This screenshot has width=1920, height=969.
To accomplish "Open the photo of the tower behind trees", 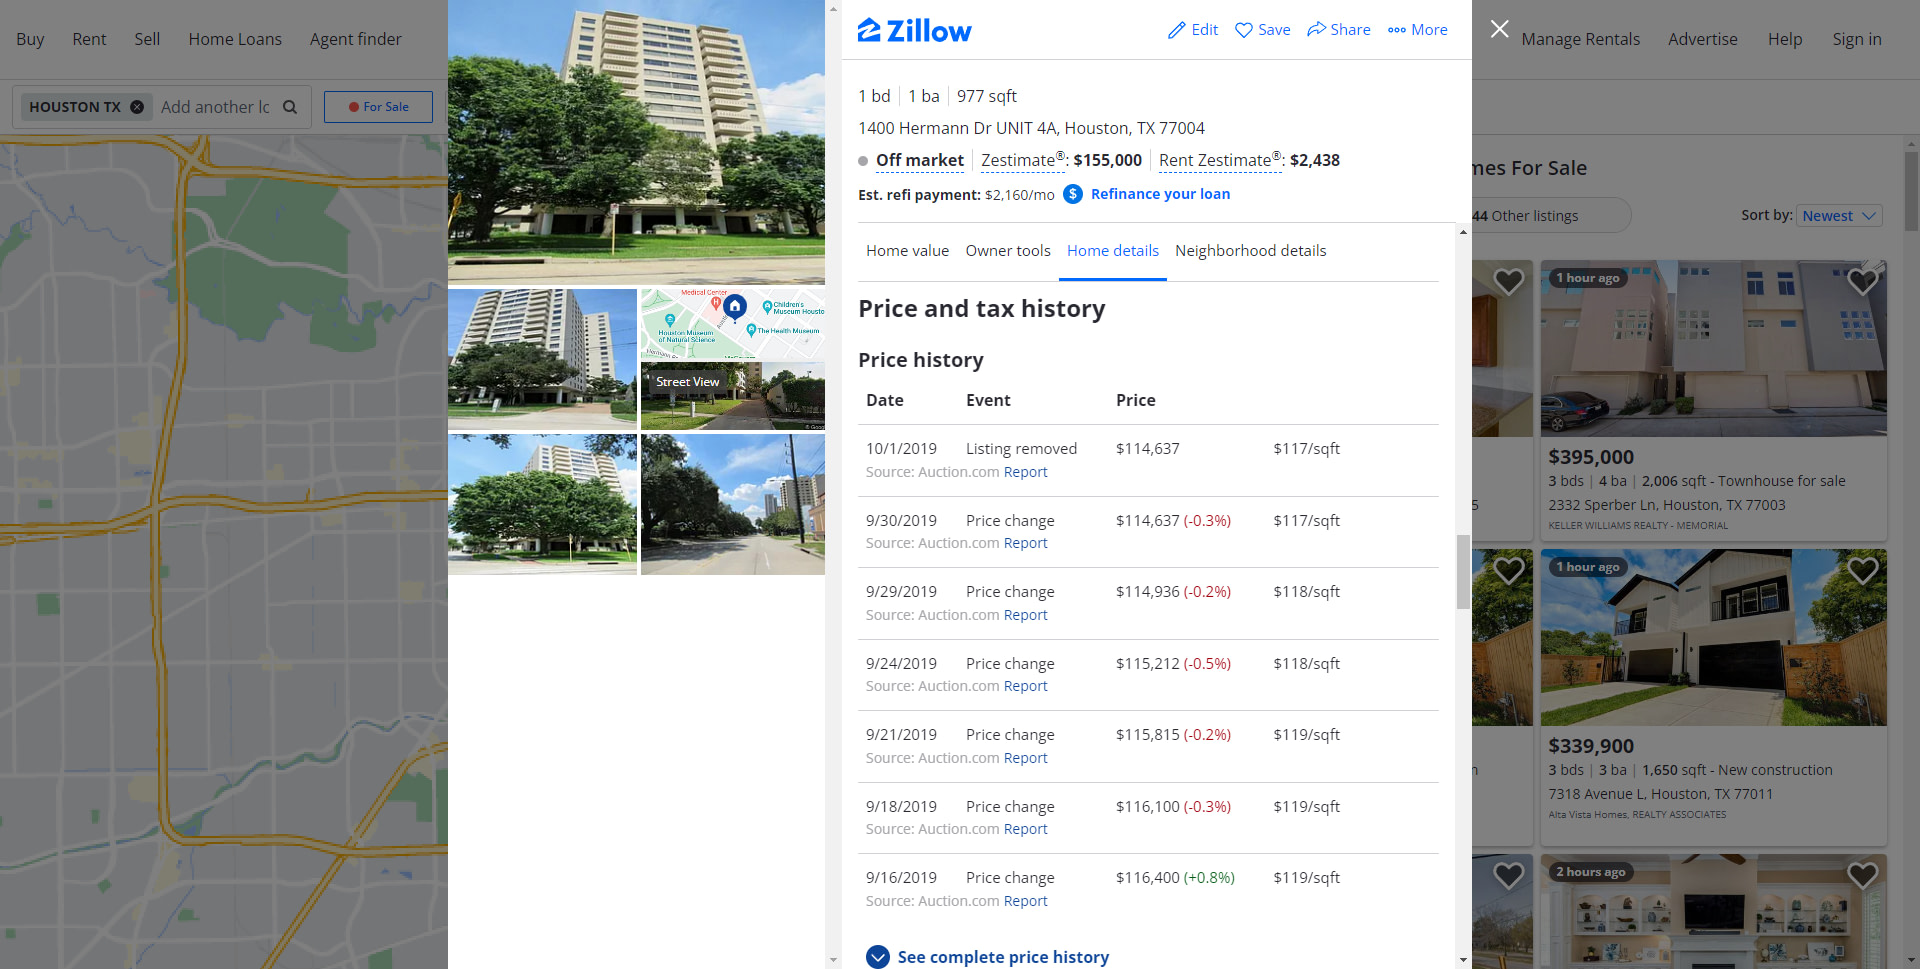I will tap(542, 504).
